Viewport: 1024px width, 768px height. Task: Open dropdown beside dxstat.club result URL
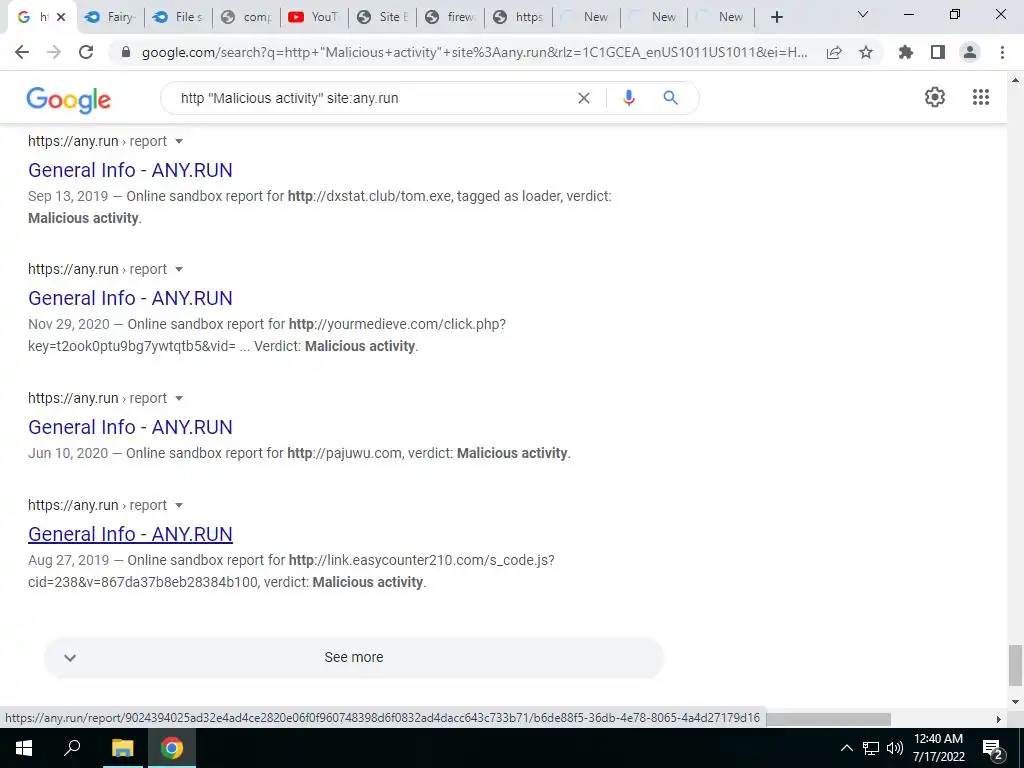pos(179,141)
